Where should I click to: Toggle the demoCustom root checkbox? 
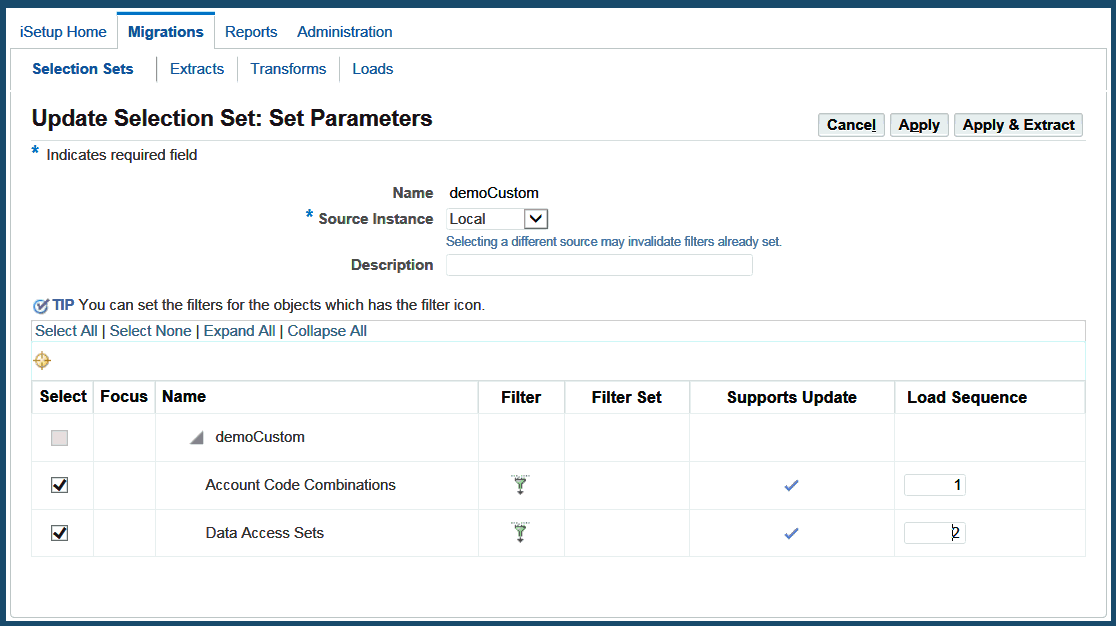point(60,437)
